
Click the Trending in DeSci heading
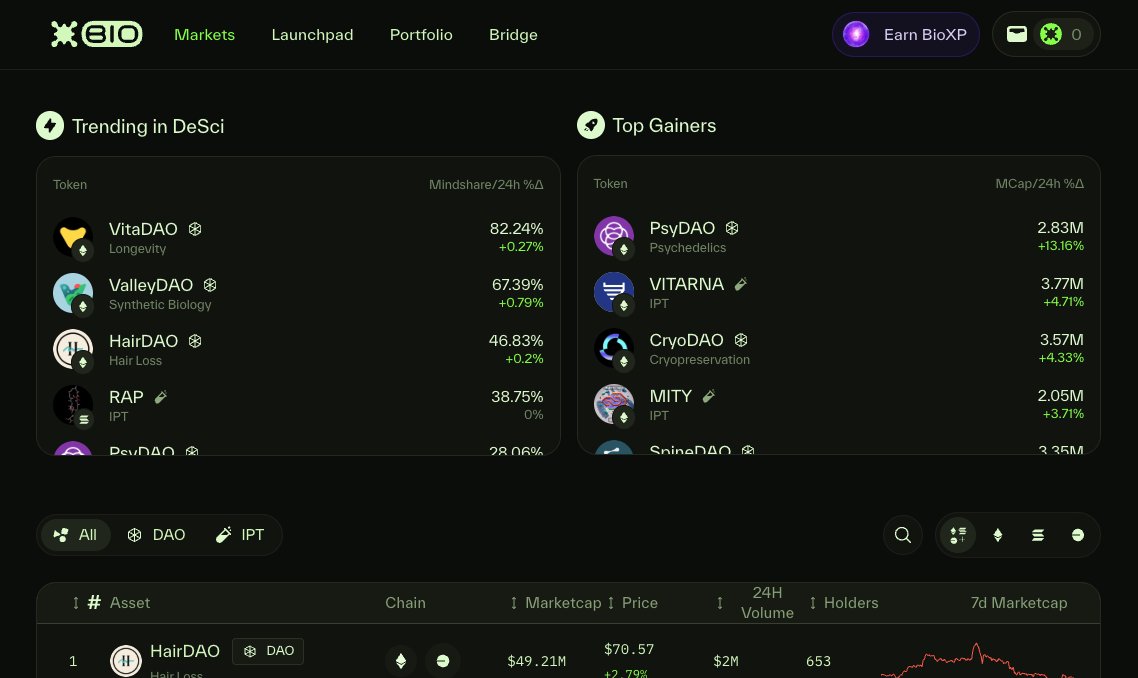(148, 126)
